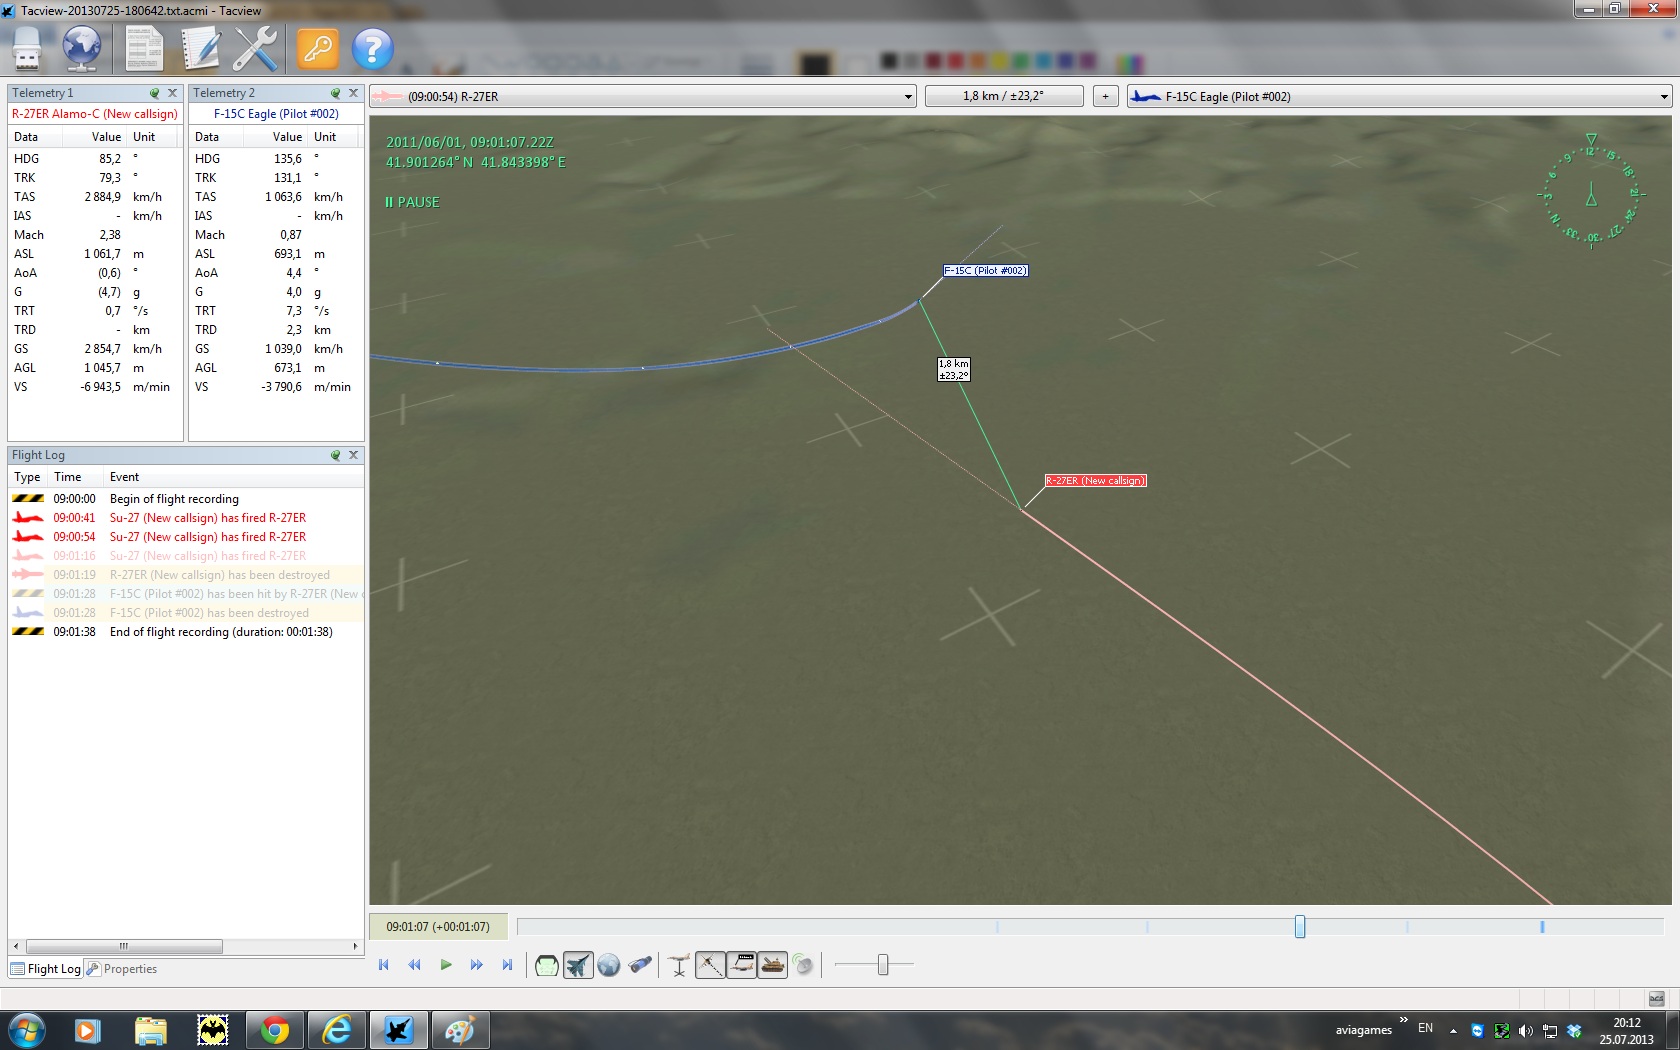This screenshot has height=1050, width=1680.
Task: Select the 09:01:16 Su-27 fired event
Action: pos(186,556)
